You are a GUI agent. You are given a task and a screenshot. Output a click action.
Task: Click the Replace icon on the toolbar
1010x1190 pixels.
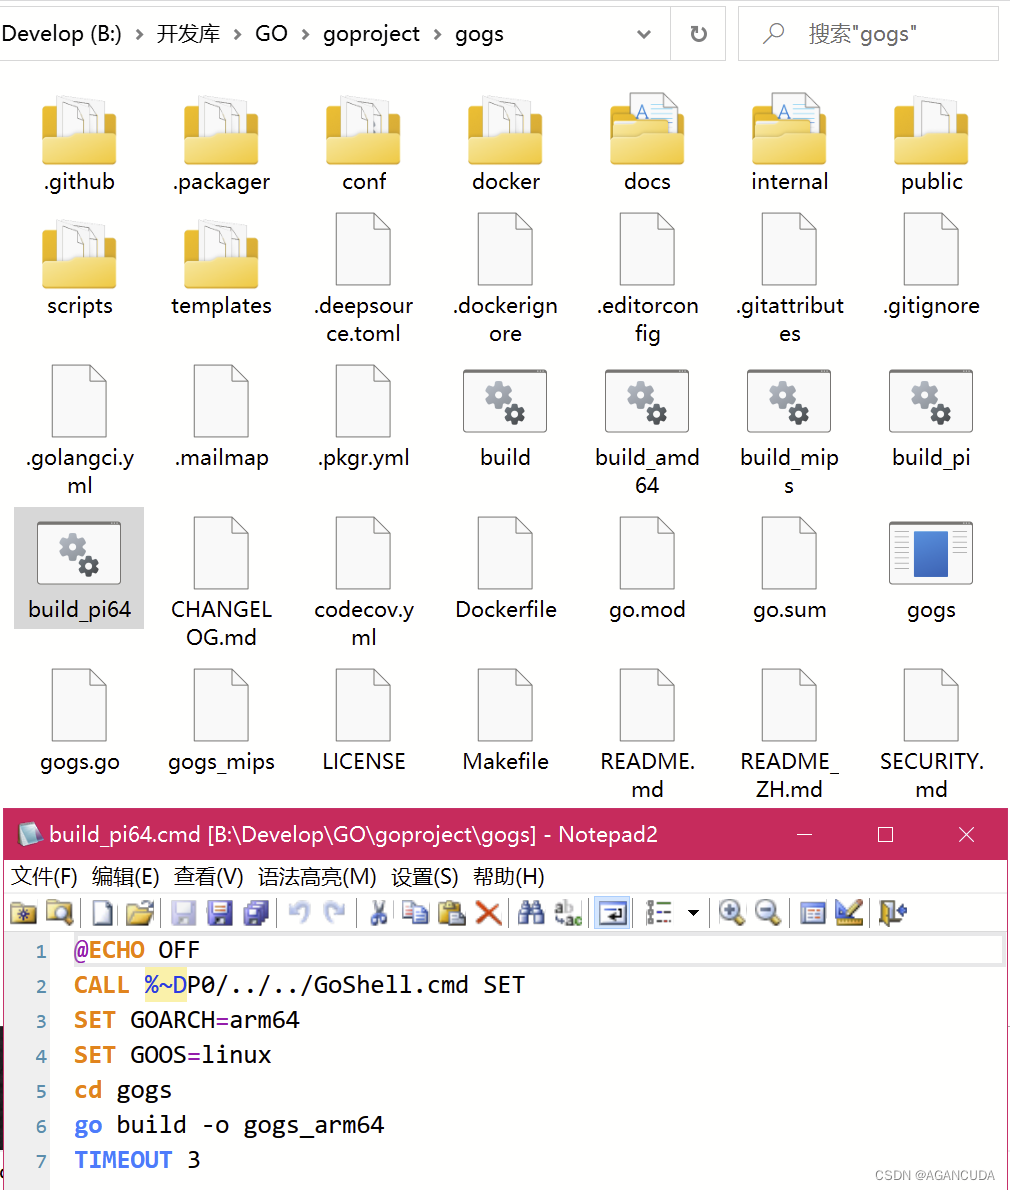[x=567, y=913]
